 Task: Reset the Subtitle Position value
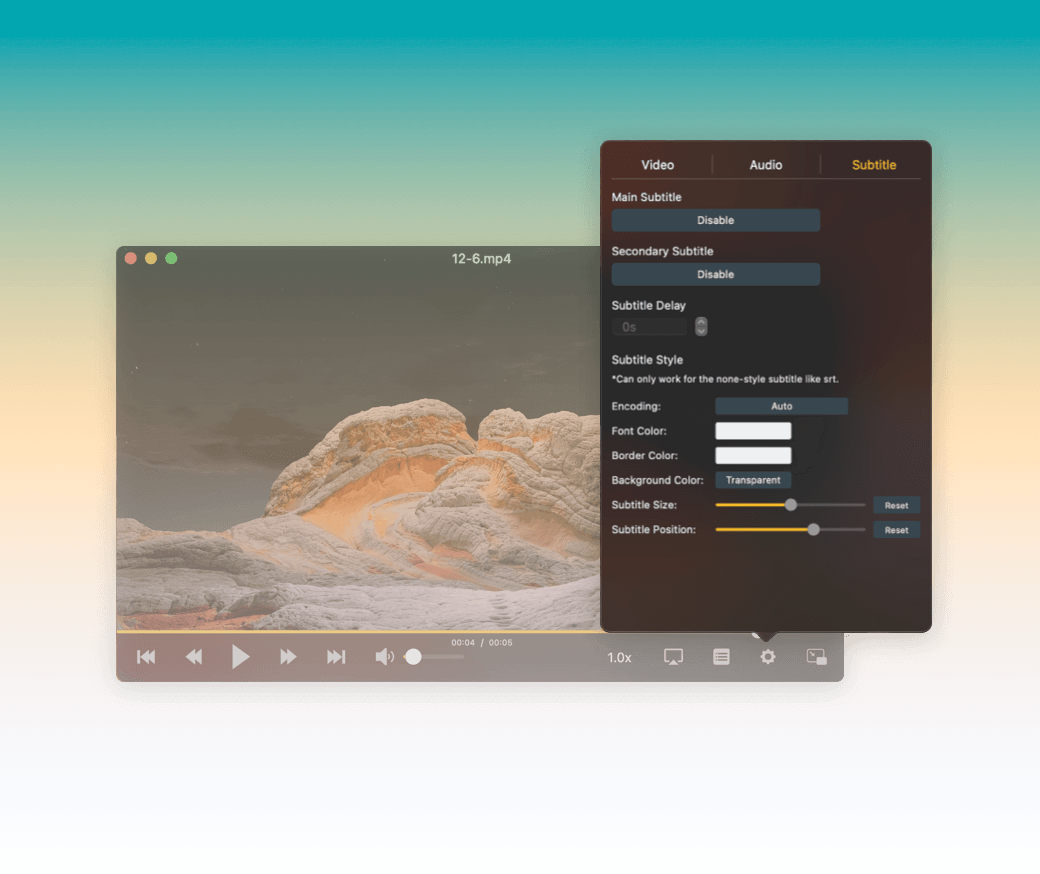coord(896,529)
